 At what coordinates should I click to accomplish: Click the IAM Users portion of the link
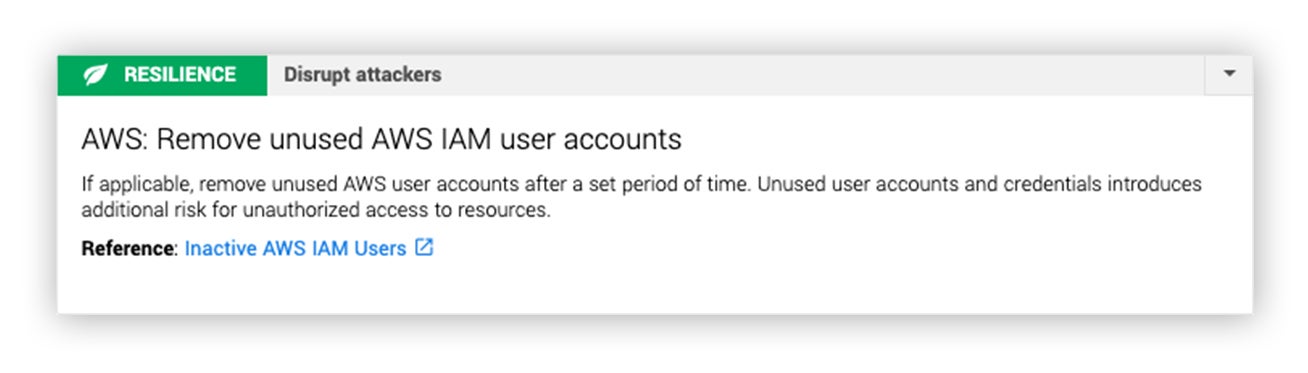(358, 248)
